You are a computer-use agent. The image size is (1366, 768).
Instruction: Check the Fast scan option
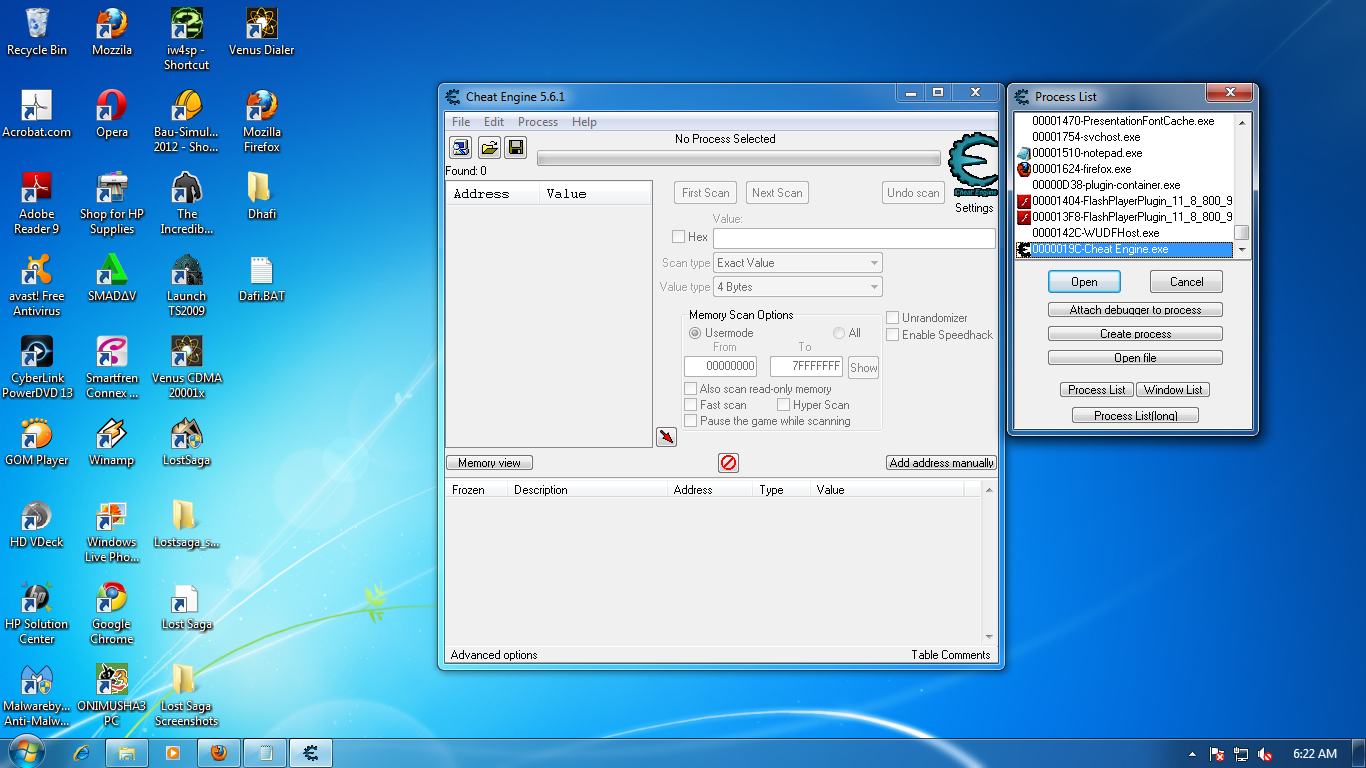[x=690, y=405]
